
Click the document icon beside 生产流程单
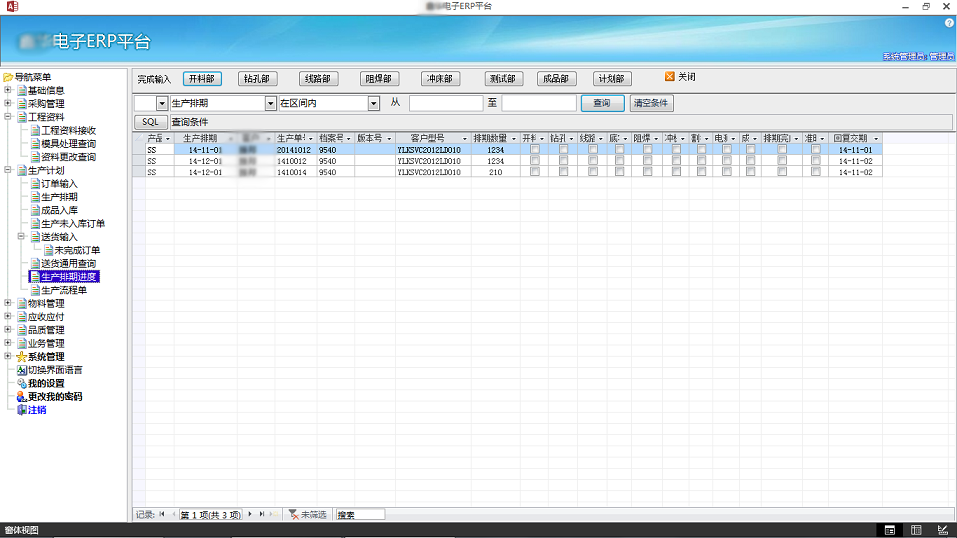tap(35, 290)
